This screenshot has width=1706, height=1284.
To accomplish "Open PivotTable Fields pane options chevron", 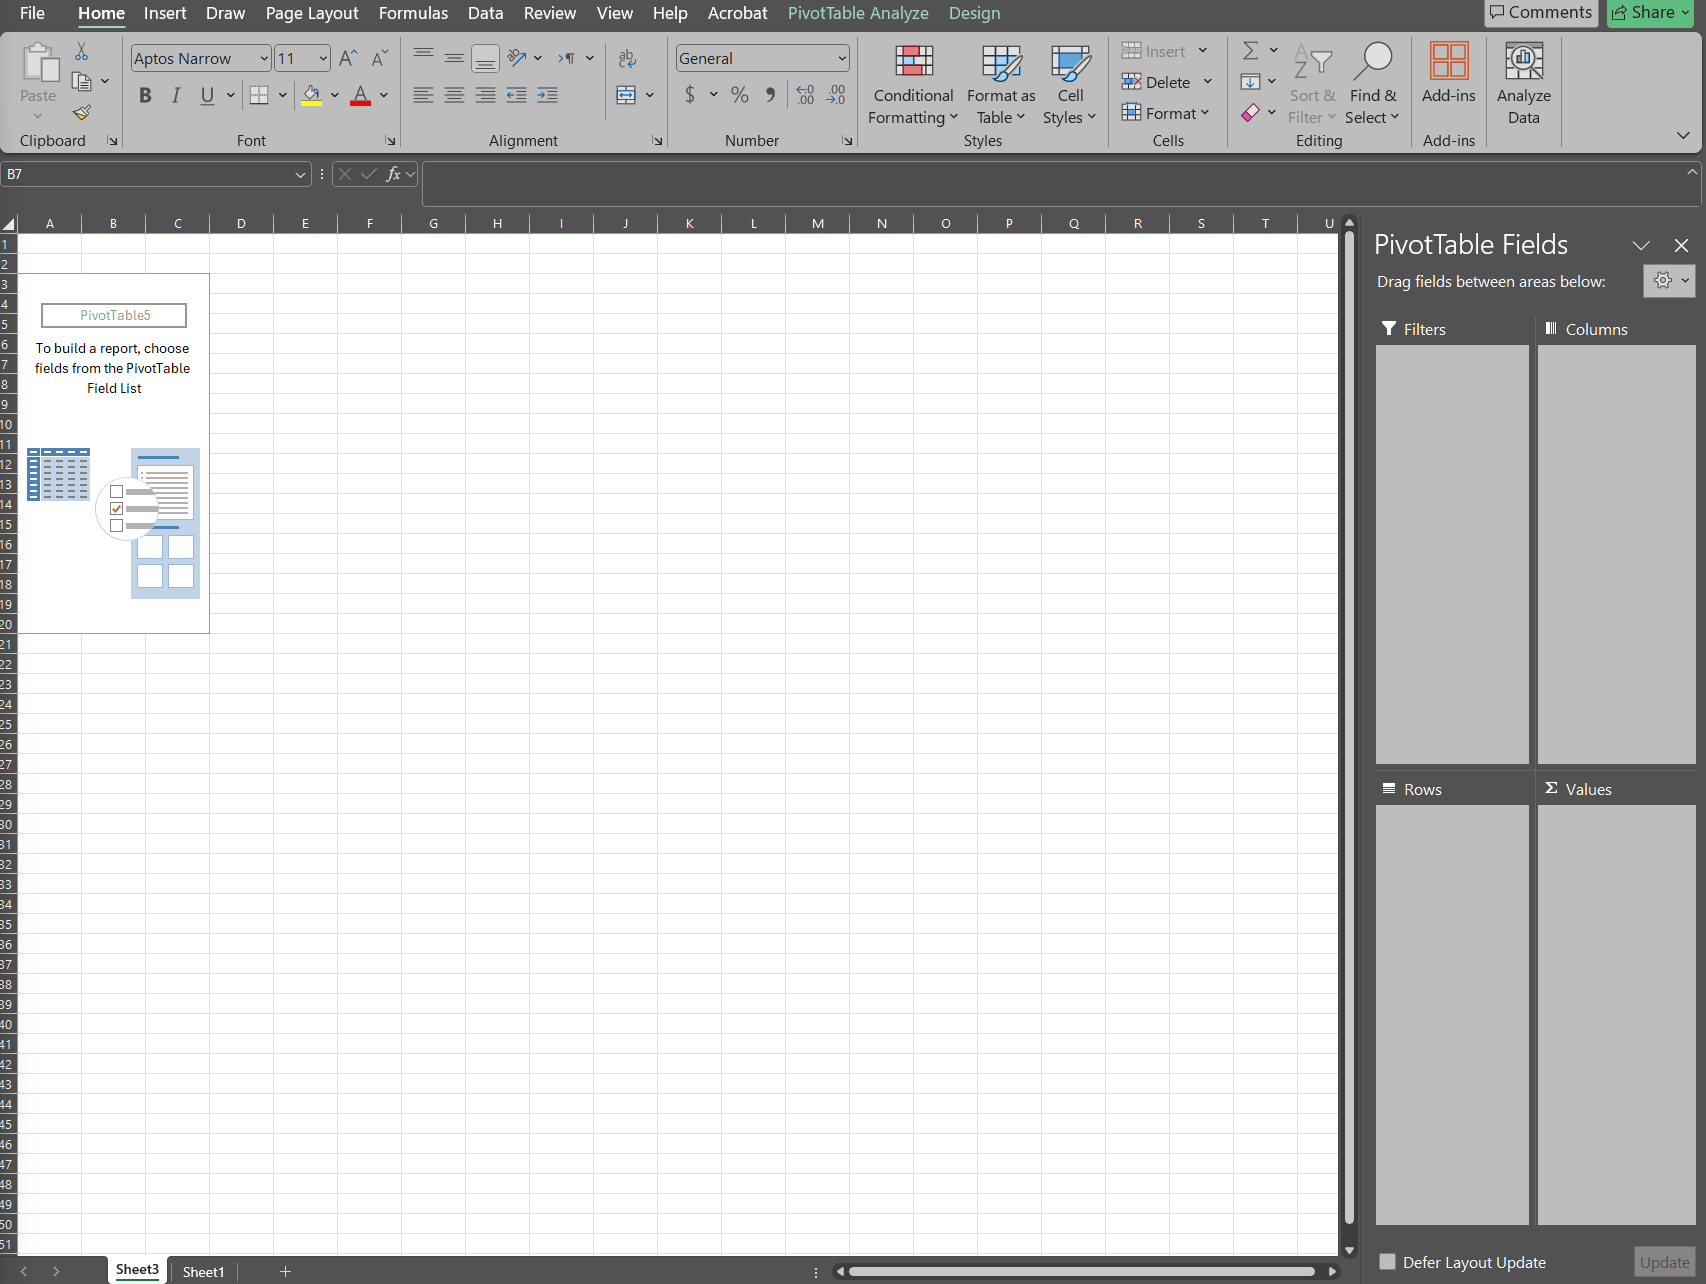I will pos(1641,245).
